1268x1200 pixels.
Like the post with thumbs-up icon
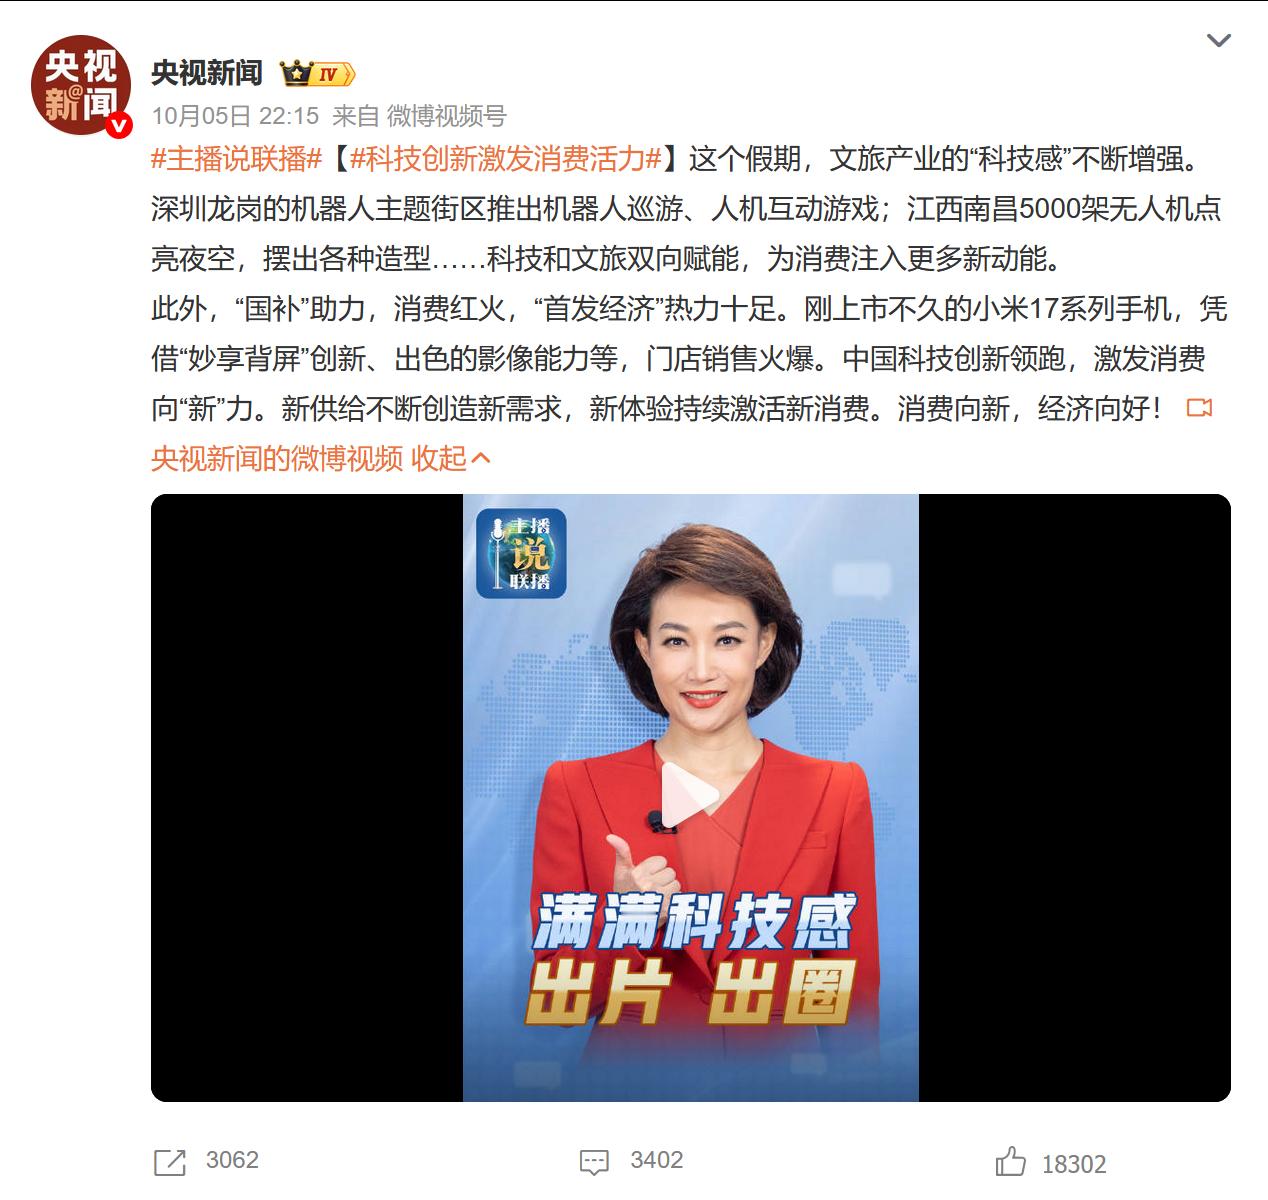point(1011,1162)
